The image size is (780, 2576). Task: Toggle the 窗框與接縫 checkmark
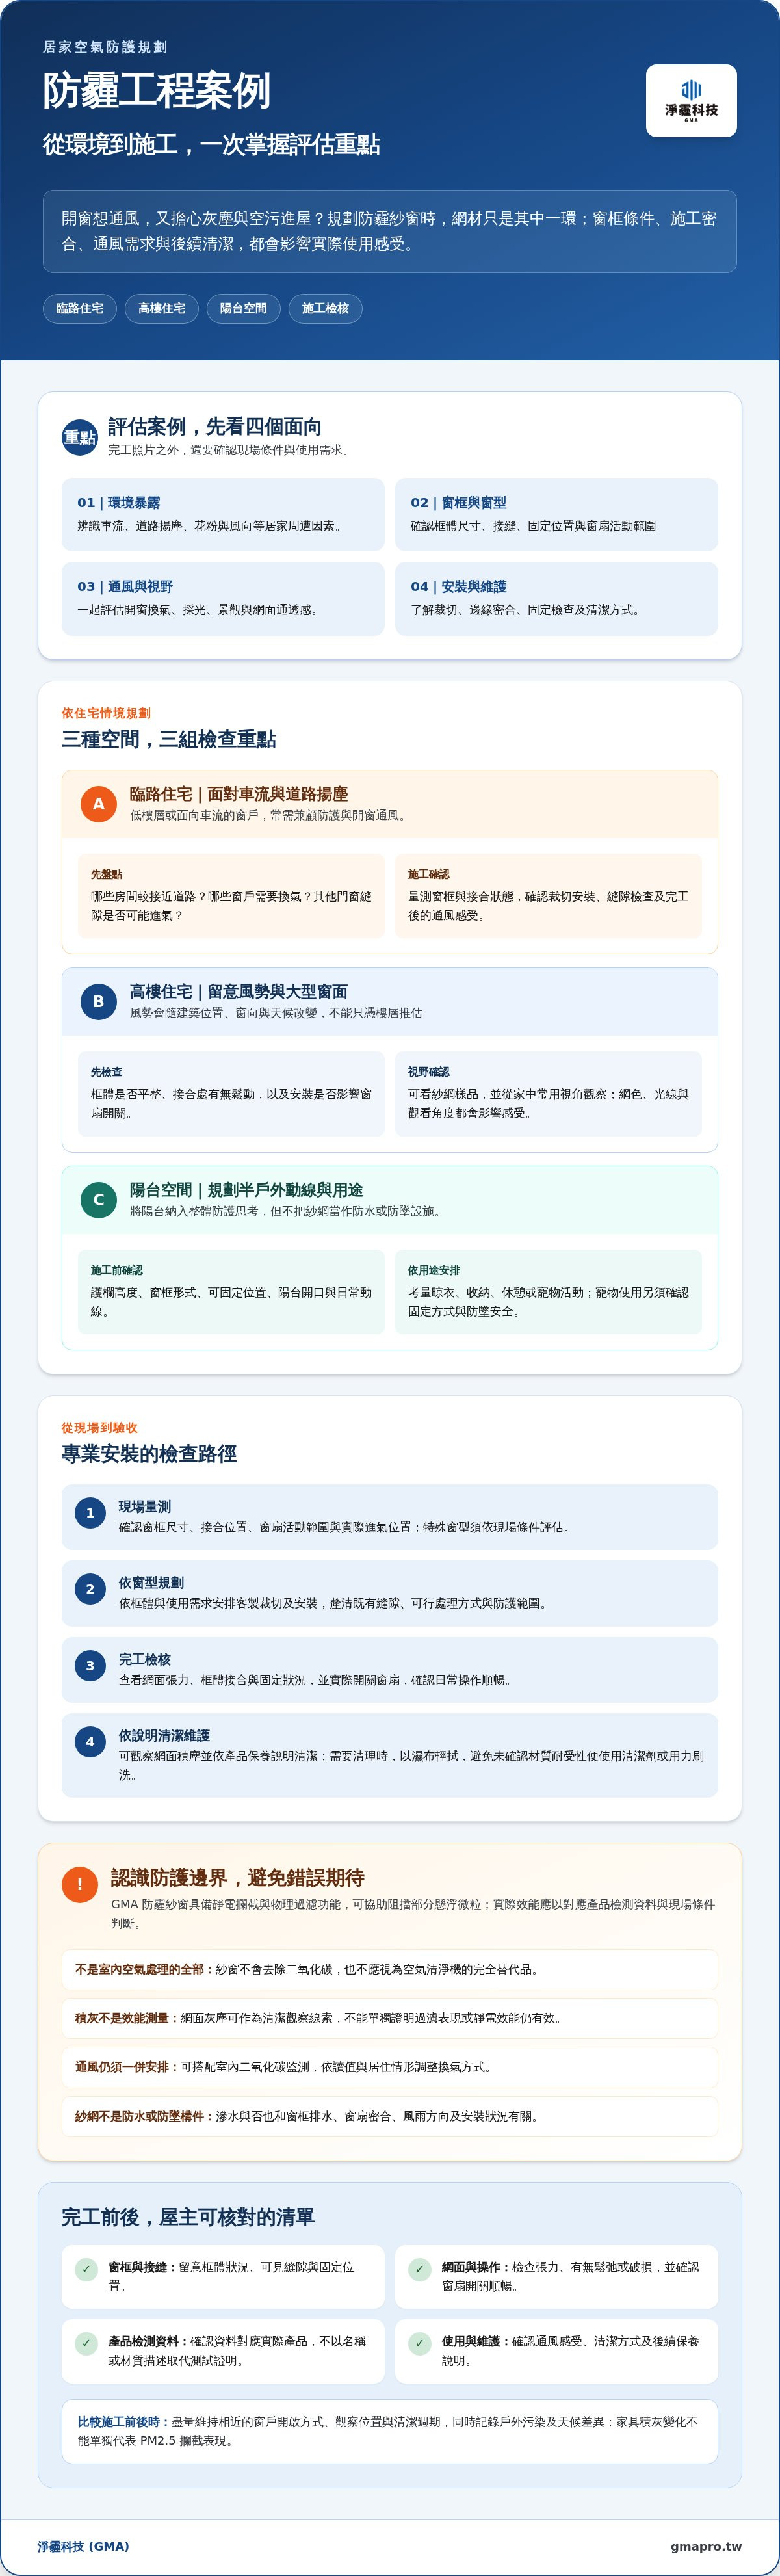click(x=86, y=2269)
